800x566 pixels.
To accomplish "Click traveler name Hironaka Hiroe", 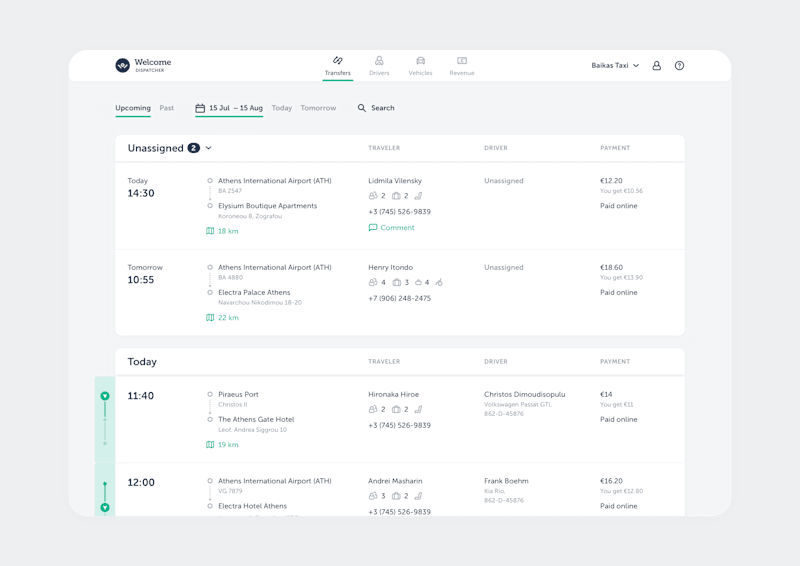I will pyautogui.click(x=393, y=395).
